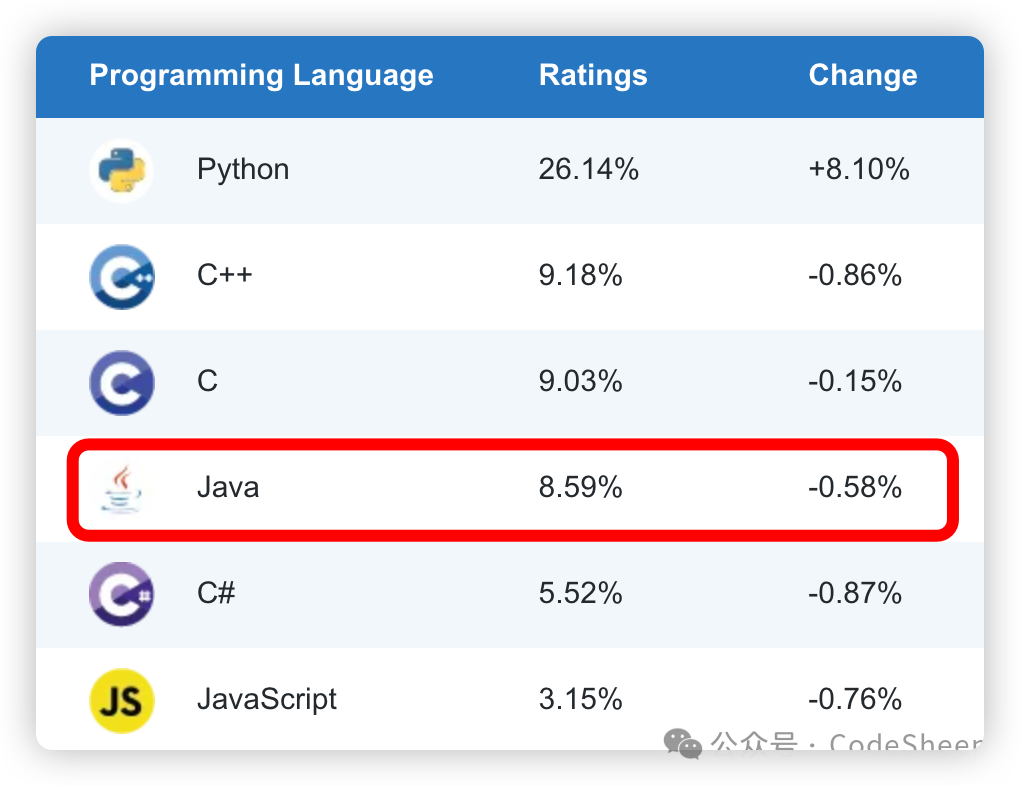Click the CodeSheep watermark text
Image resolution: width=1020 pixels, height=786 pixels.
[906, 745]
